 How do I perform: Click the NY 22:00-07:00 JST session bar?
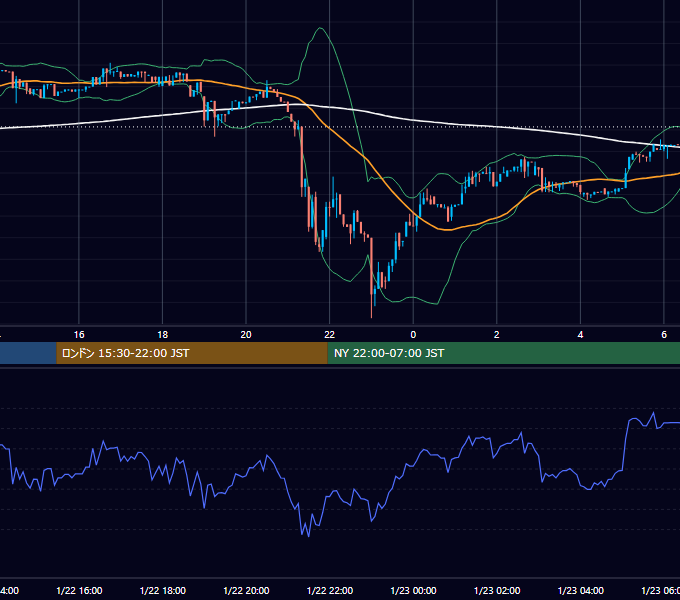pos(503,353)
